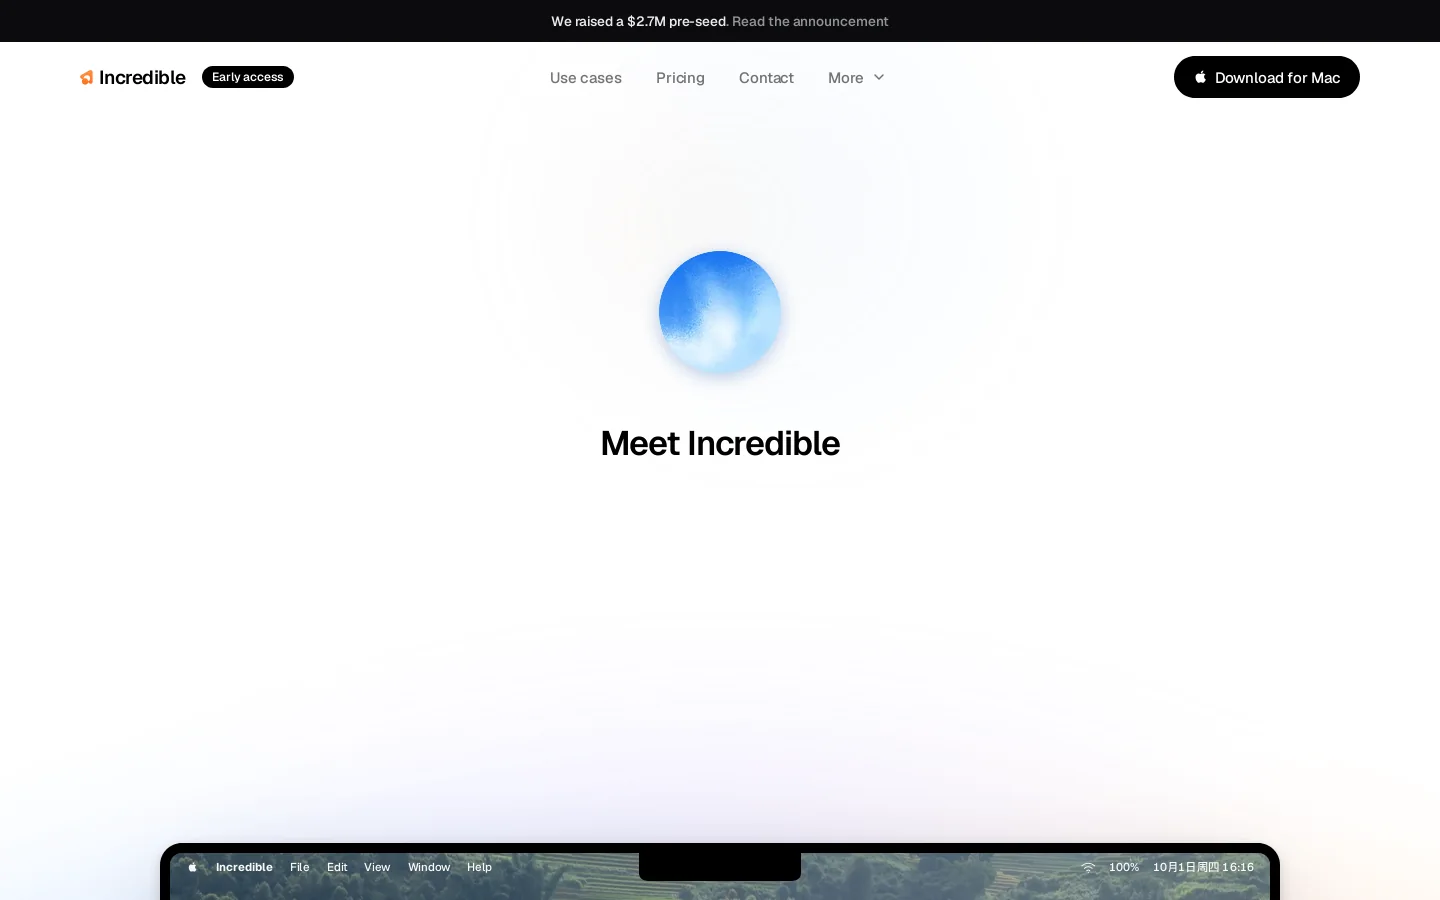Click the Incredible app menu in mockup
1440x900 pixels.
244,867
